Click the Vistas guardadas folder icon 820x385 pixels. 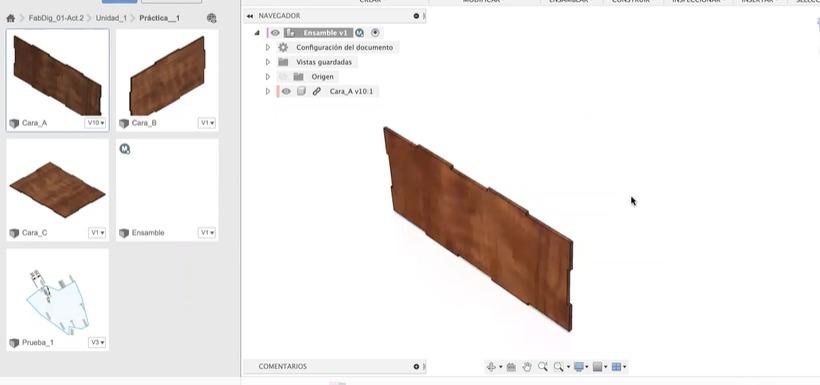[x=283, y=62]
